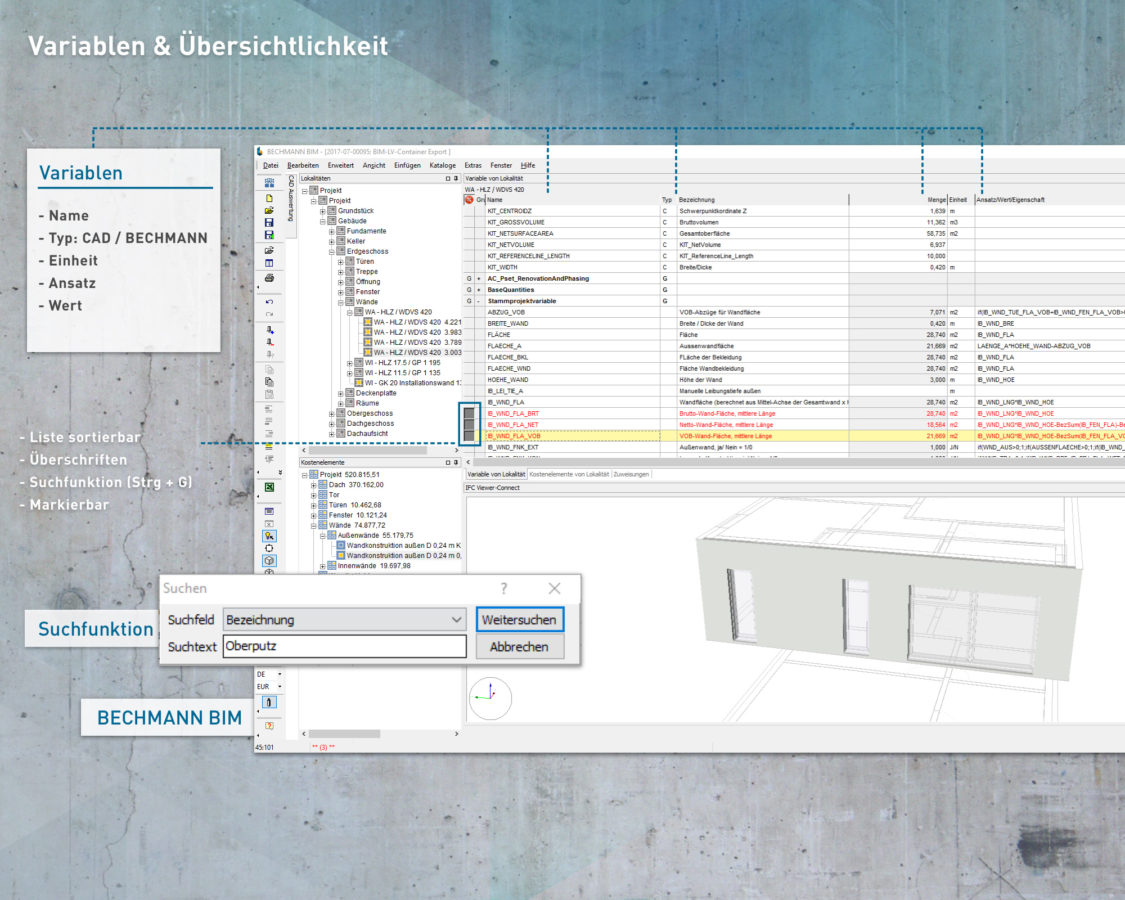Open the DE language dropdown

(280, 675)
